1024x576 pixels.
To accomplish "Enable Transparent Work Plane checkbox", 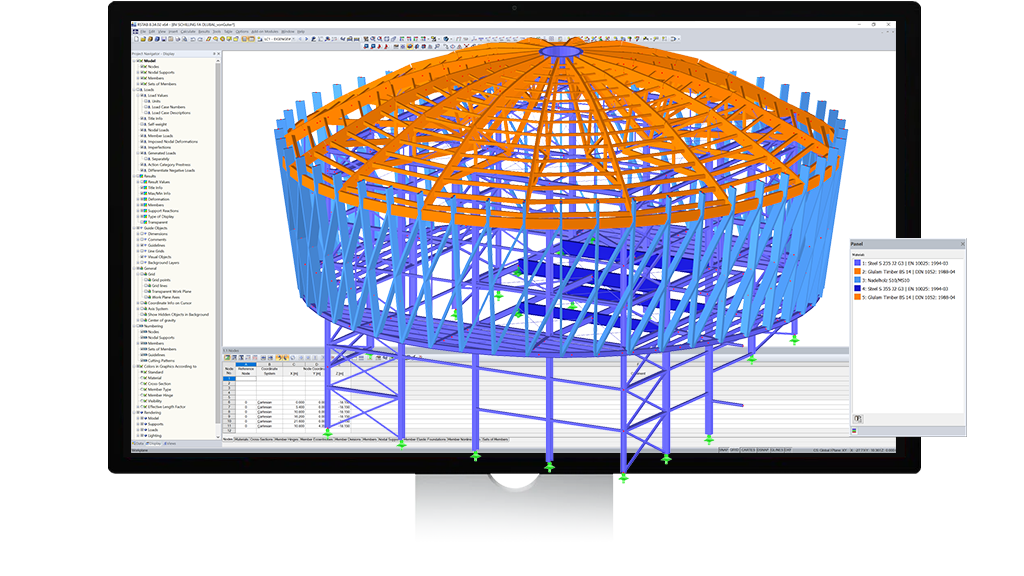I will 145,291.
